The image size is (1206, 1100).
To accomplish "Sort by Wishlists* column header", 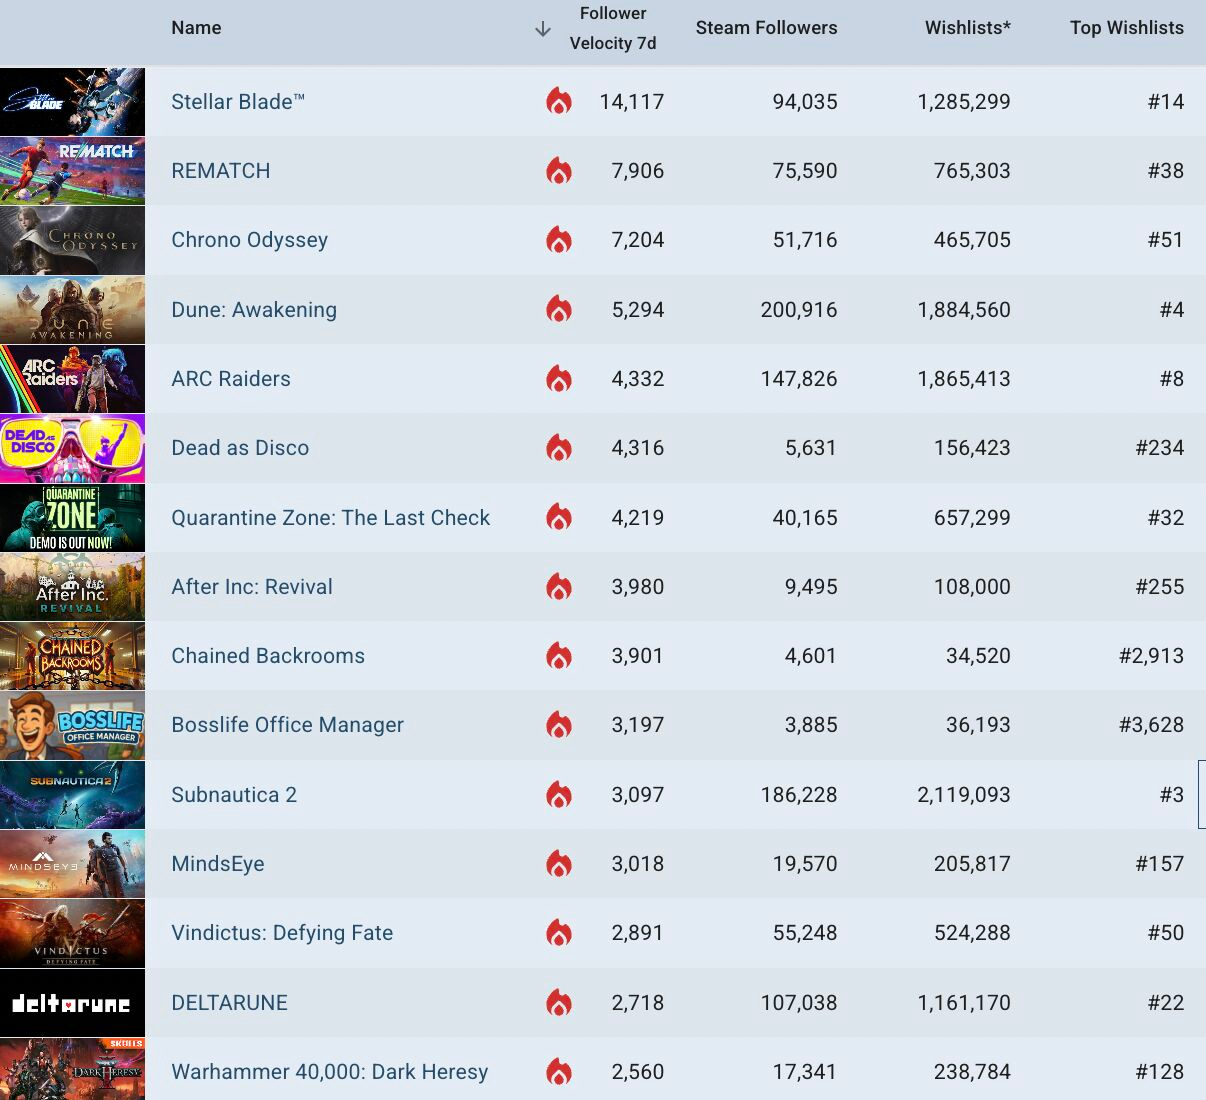I will point(968,28).
